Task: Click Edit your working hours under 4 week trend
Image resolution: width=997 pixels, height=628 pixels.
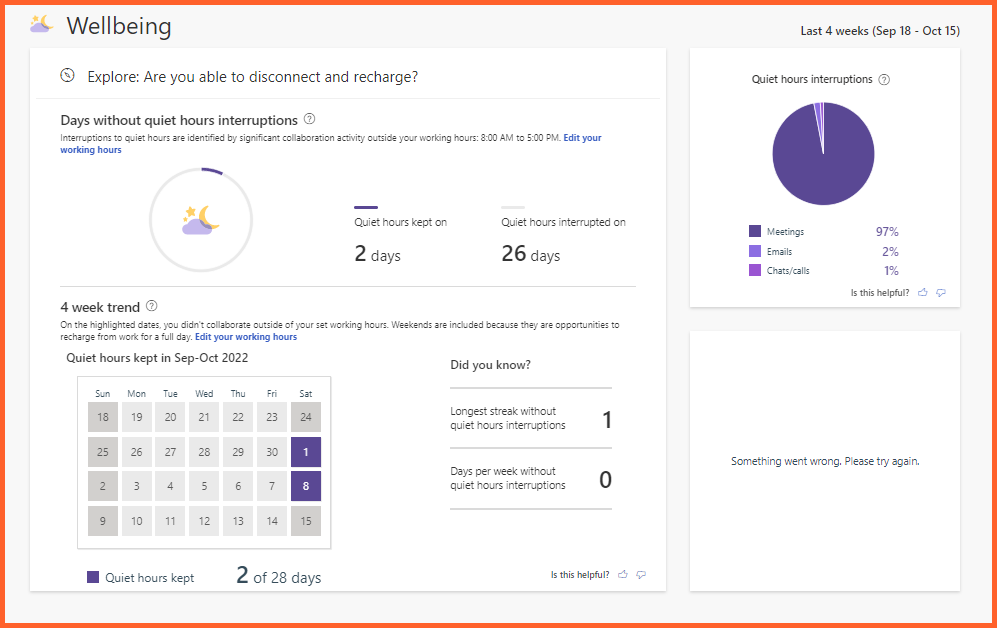Action: (x=246, y=337)
